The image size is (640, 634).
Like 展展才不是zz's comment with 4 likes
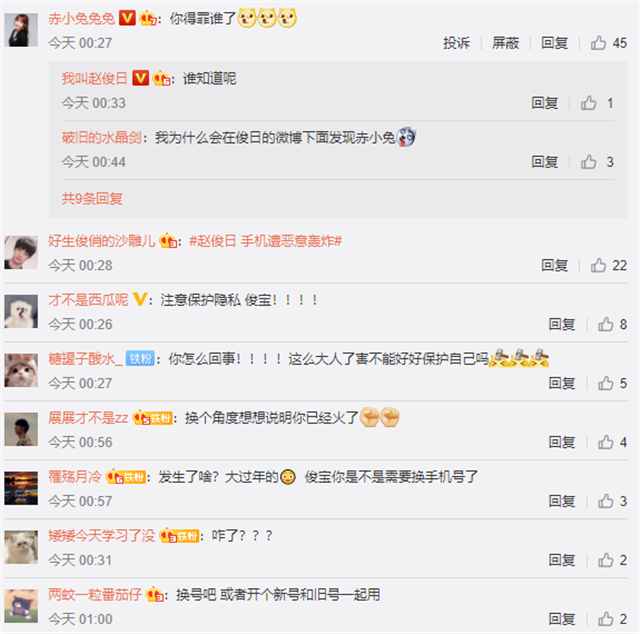[x=606, y=442]
